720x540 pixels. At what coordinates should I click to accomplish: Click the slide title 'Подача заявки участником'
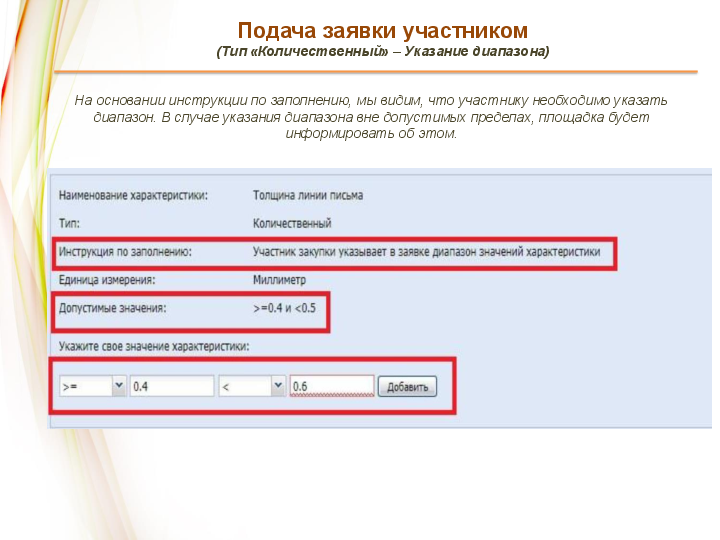click(x=382, y=31)
